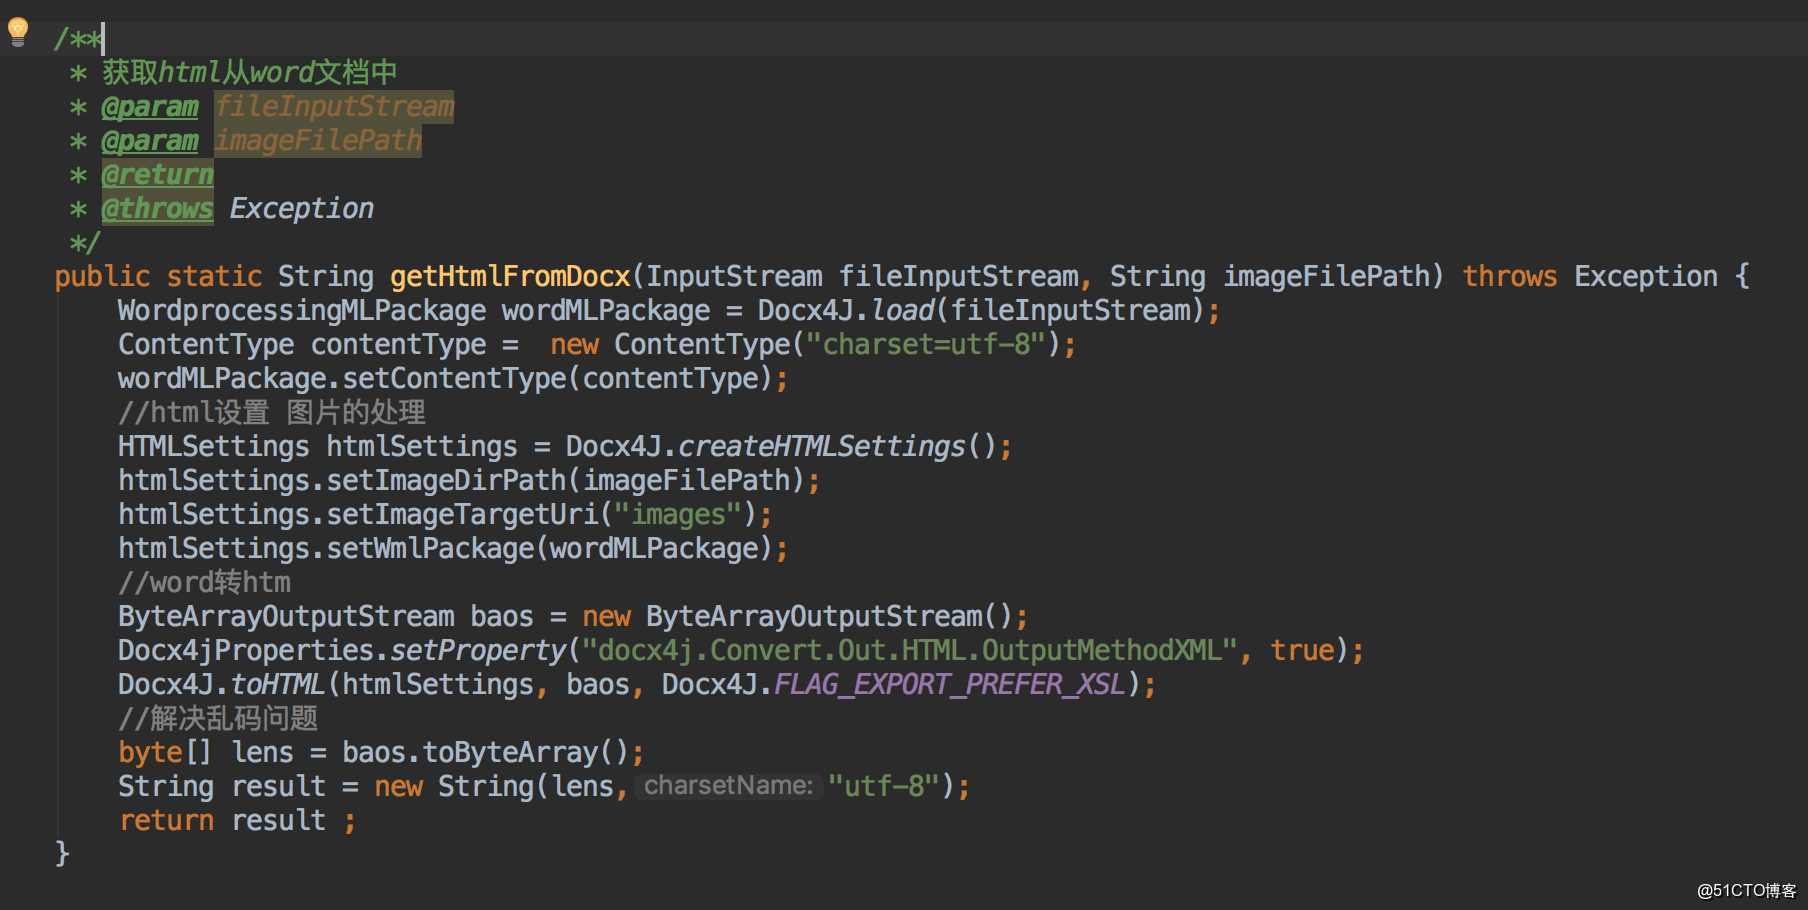1808x910 pixels.
Task: Click the "throws" keyword in the method signature
Action: [x=1510, y=276]
